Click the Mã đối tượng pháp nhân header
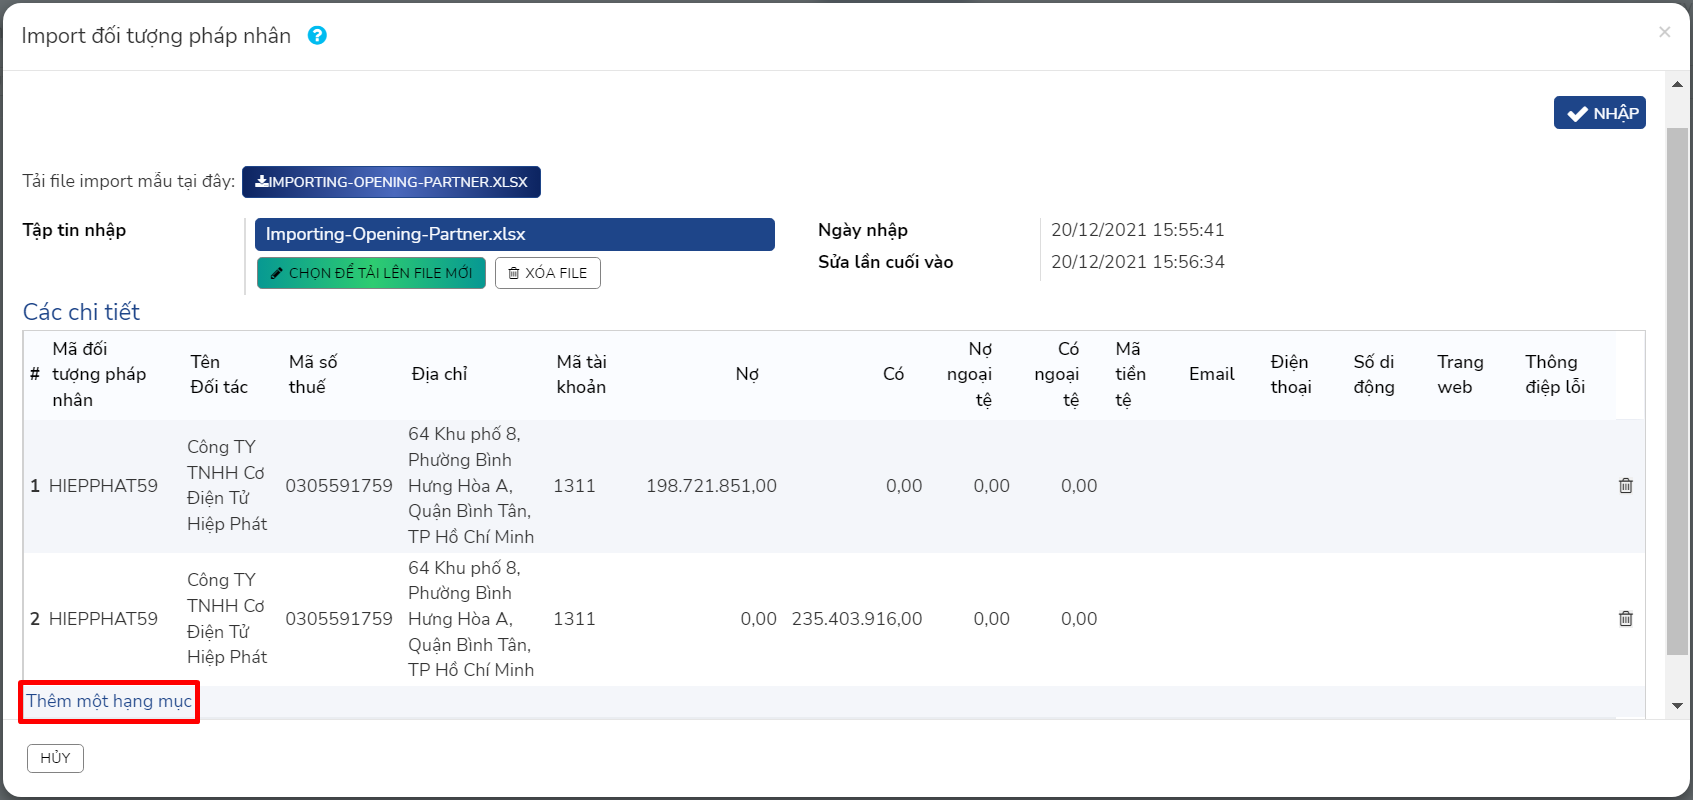The image size is (1693, 800). pos(99,374)
